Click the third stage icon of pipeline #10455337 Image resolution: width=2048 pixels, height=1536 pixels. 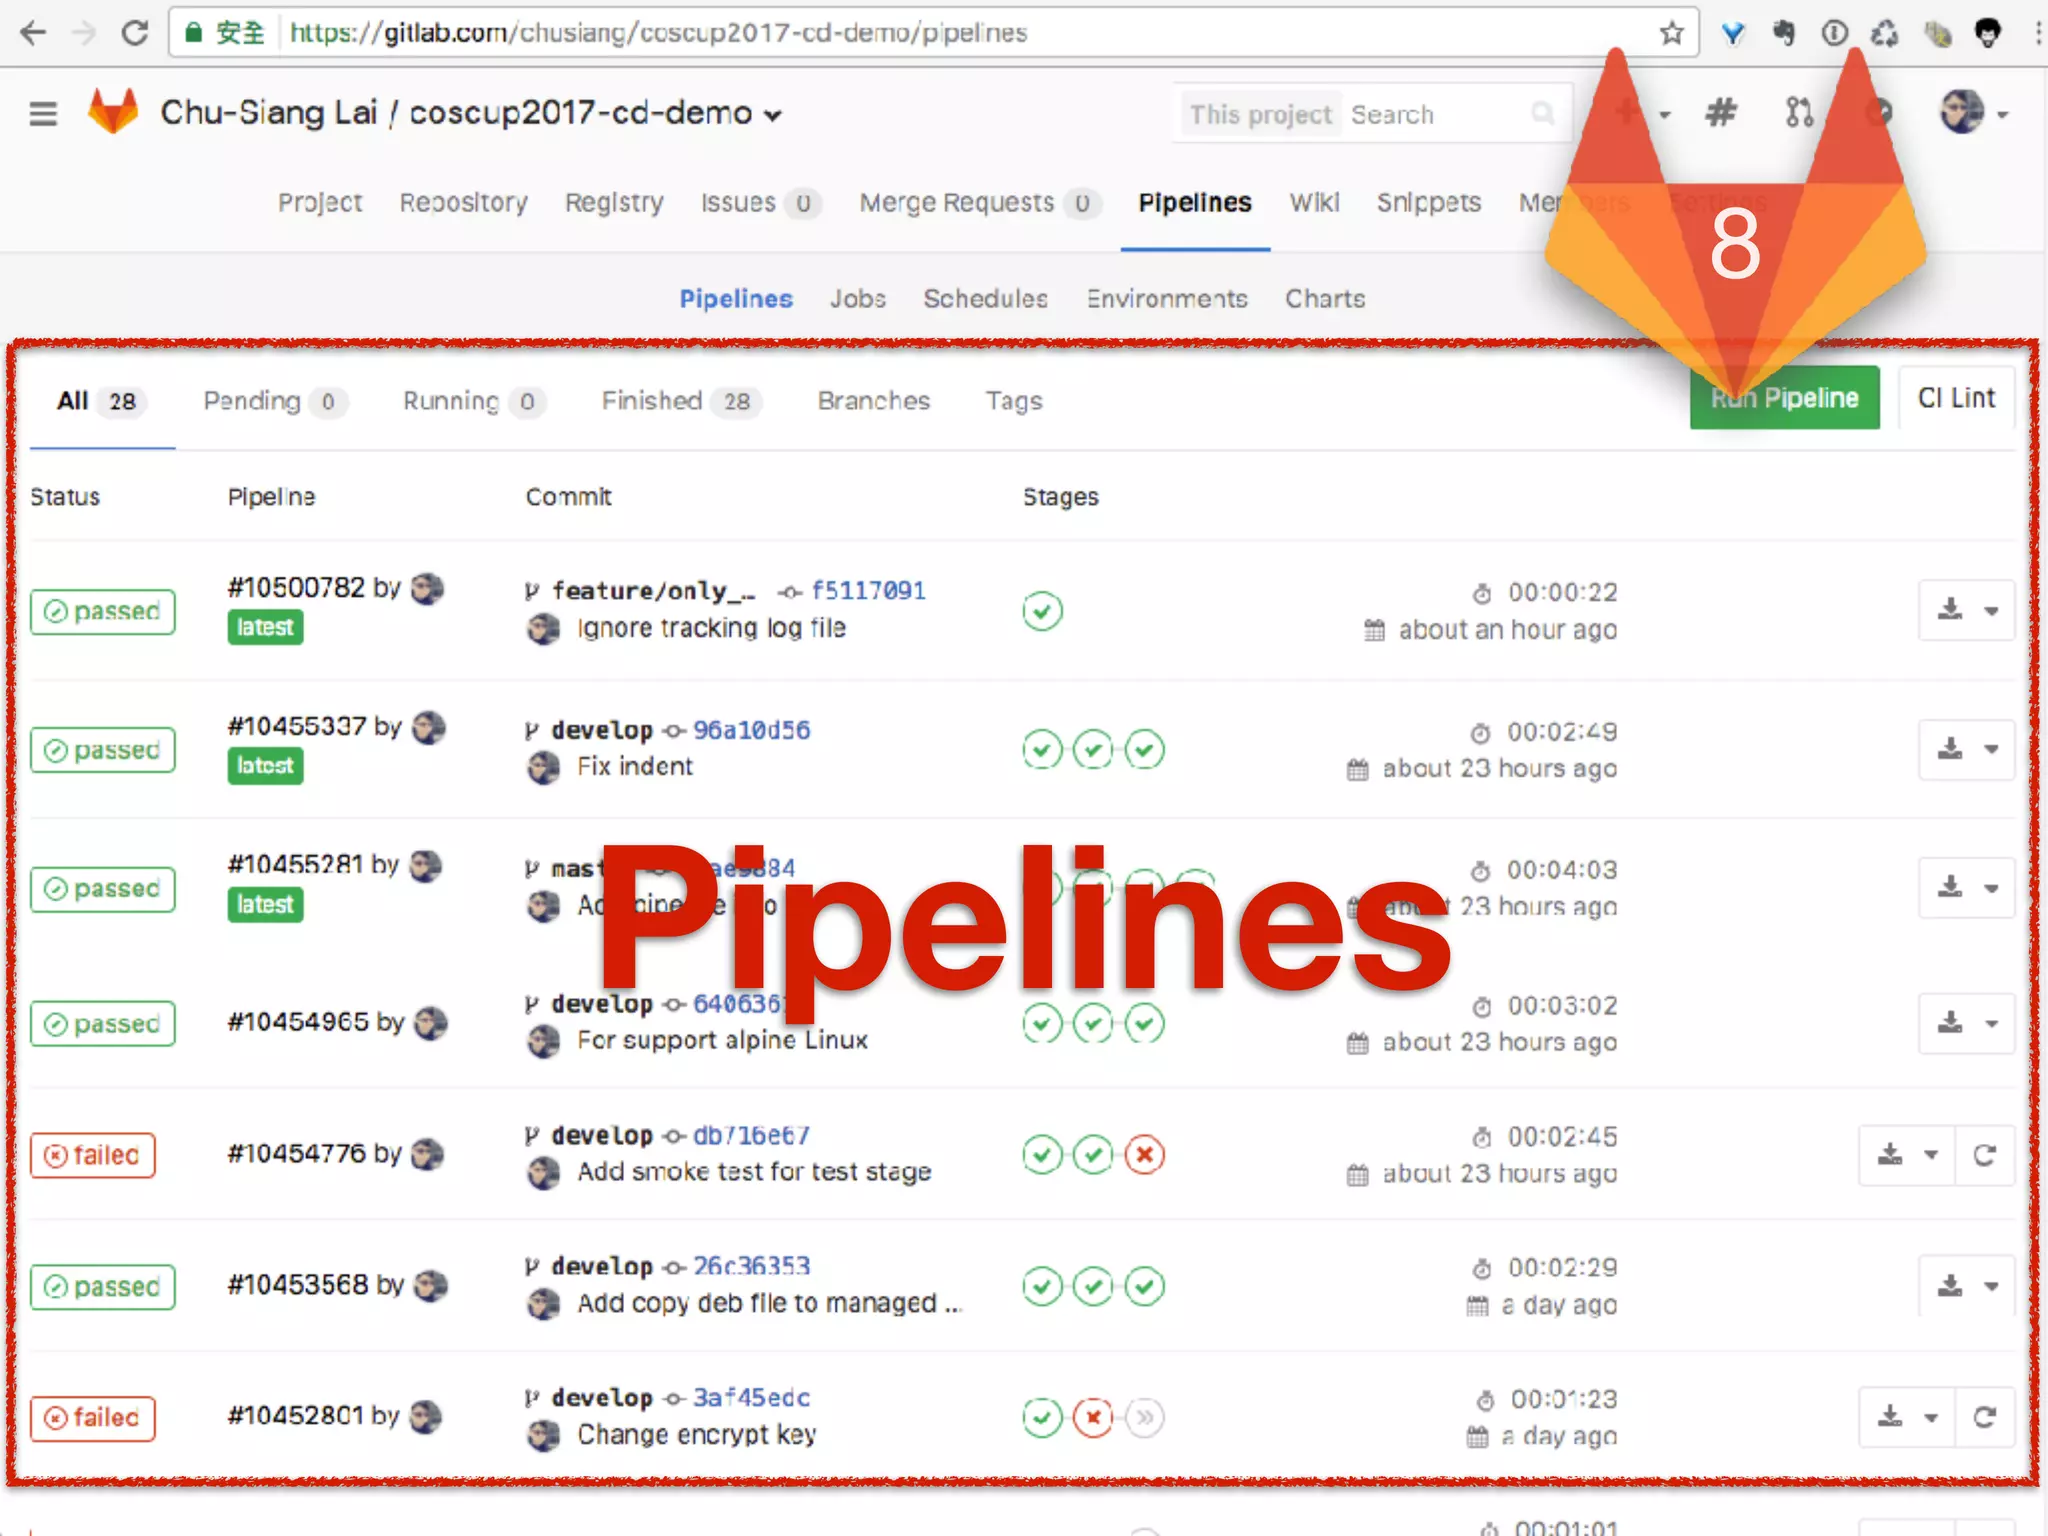point(1144,749)
